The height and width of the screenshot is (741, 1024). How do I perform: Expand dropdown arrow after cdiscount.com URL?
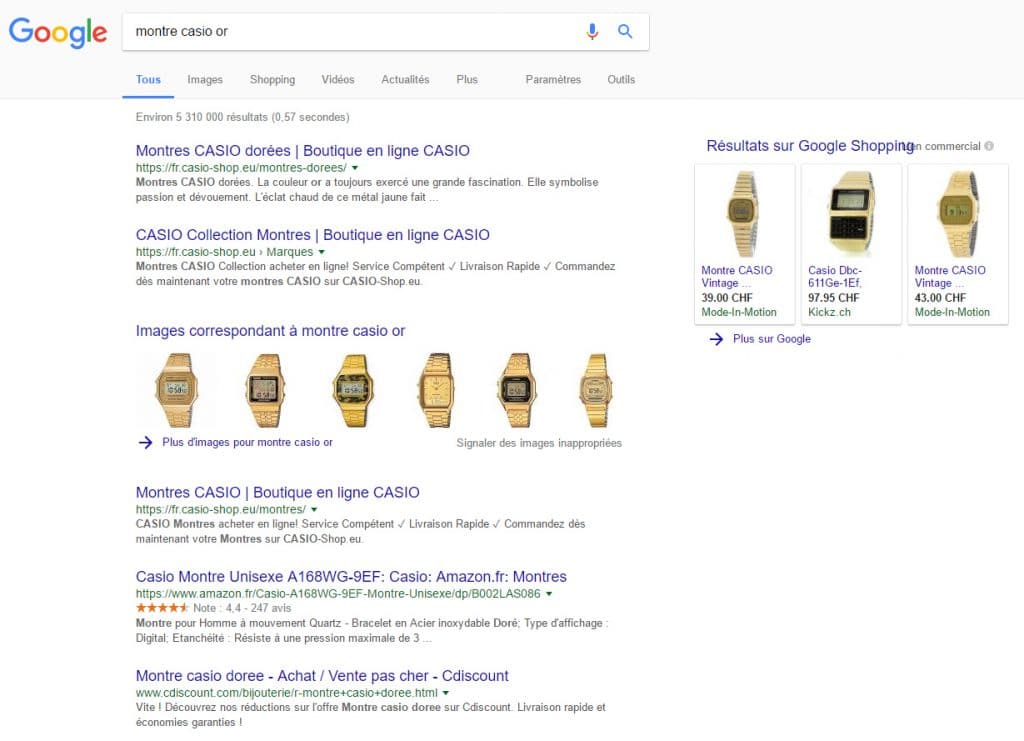446,693
